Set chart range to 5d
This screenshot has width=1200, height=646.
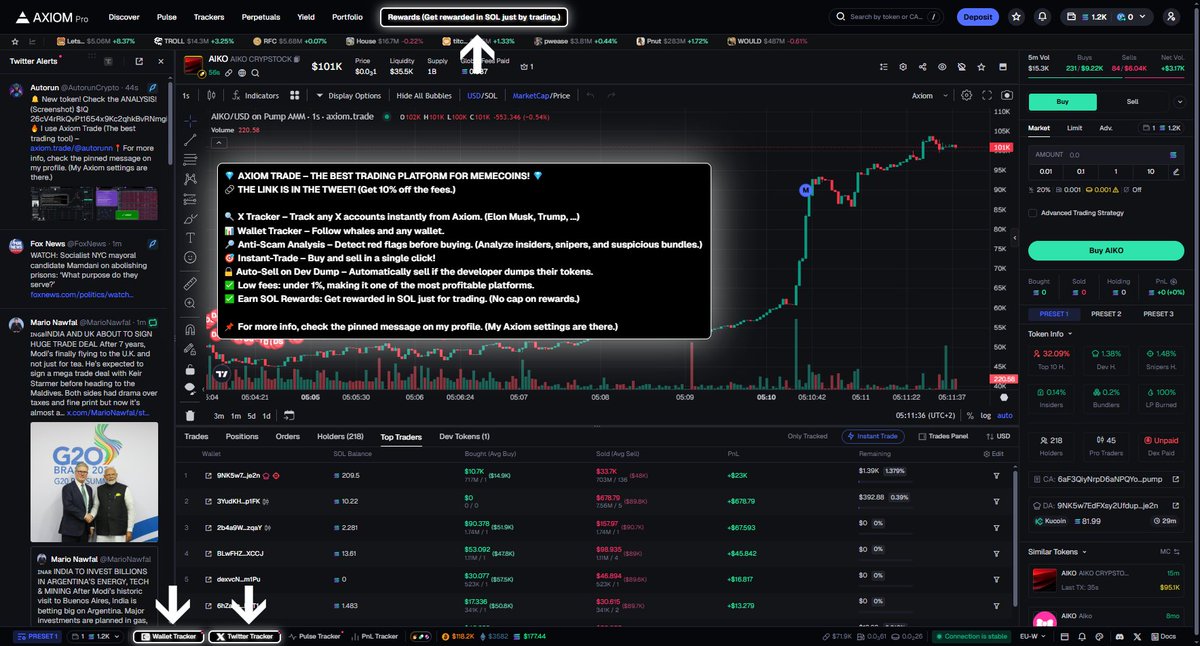click(x=252, y=415)
